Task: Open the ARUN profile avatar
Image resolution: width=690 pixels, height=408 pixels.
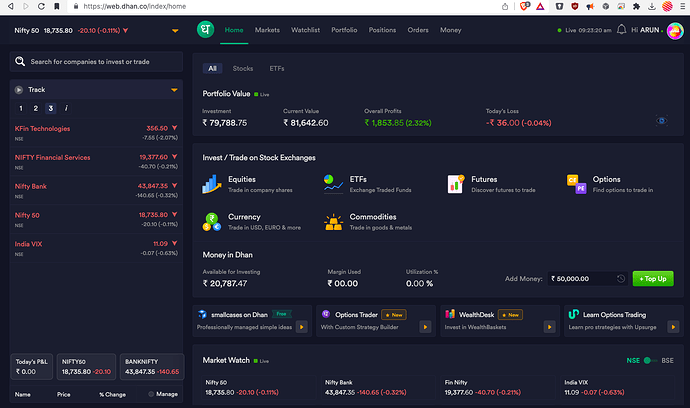Action: click(675, 31)
